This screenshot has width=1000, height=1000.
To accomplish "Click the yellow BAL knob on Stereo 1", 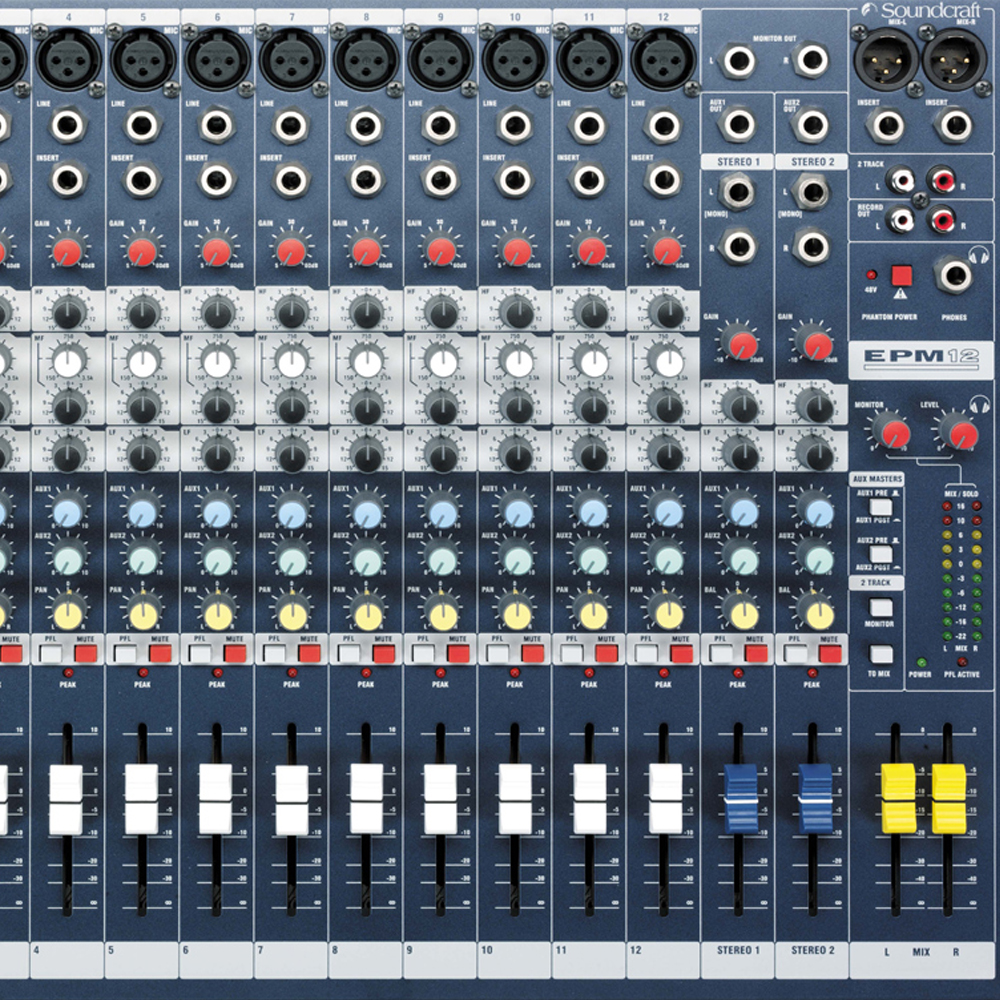I will tap(742, 614).
